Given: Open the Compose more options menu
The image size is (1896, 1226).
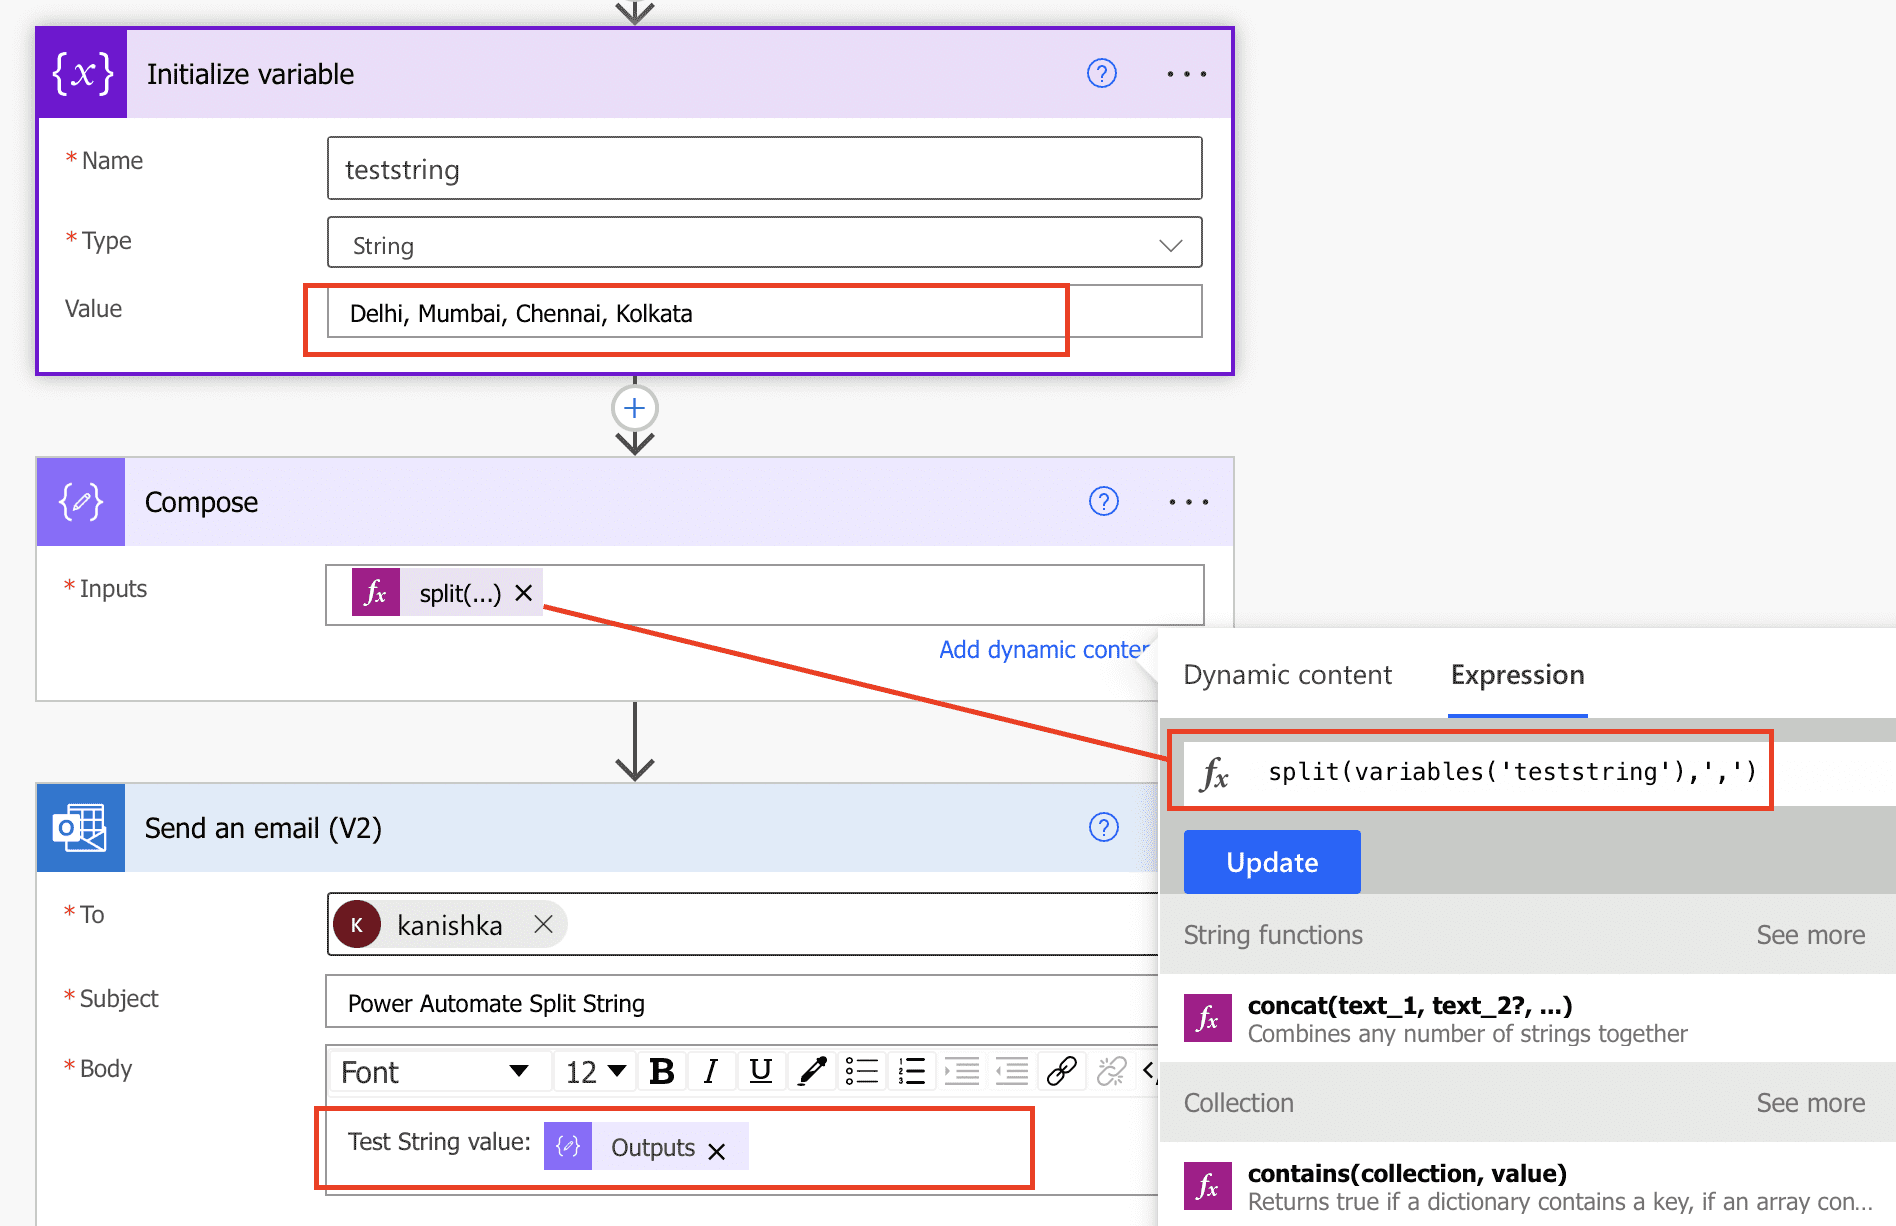Looking at the screenshot, I should (x=1189, y=502).
